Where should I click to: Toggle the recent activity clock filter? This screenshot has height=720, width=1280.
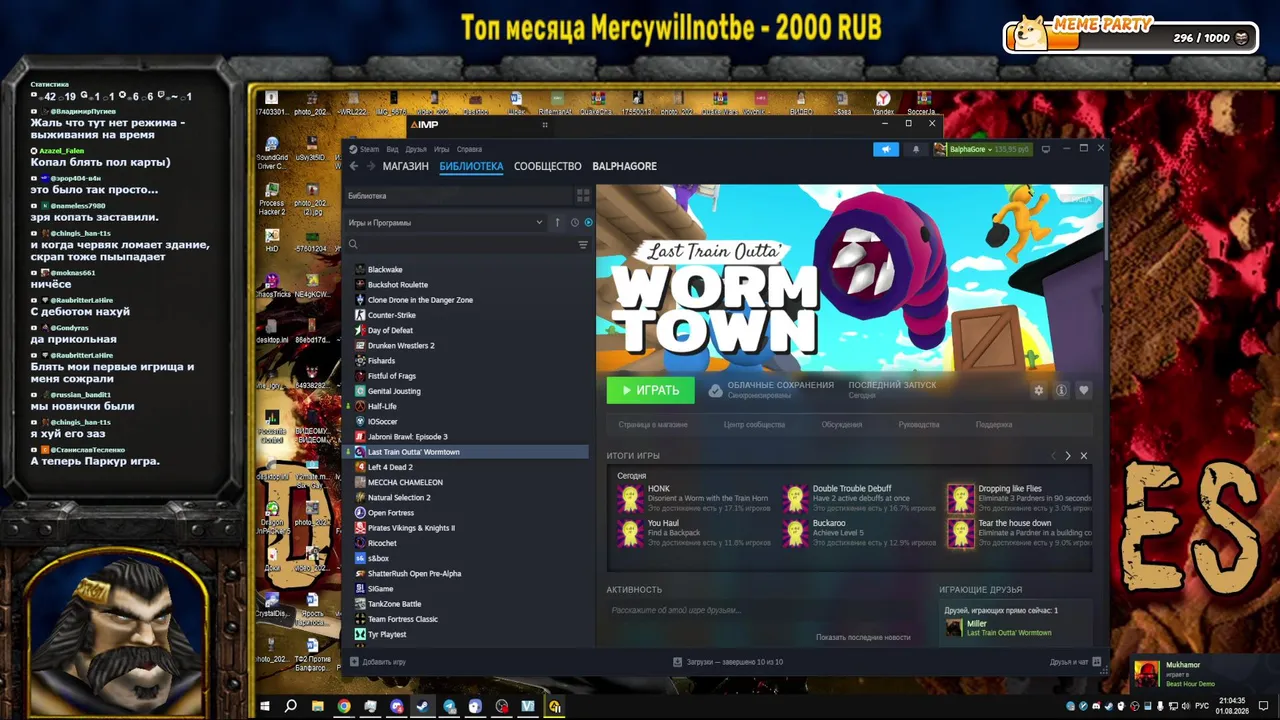[574, 222]
